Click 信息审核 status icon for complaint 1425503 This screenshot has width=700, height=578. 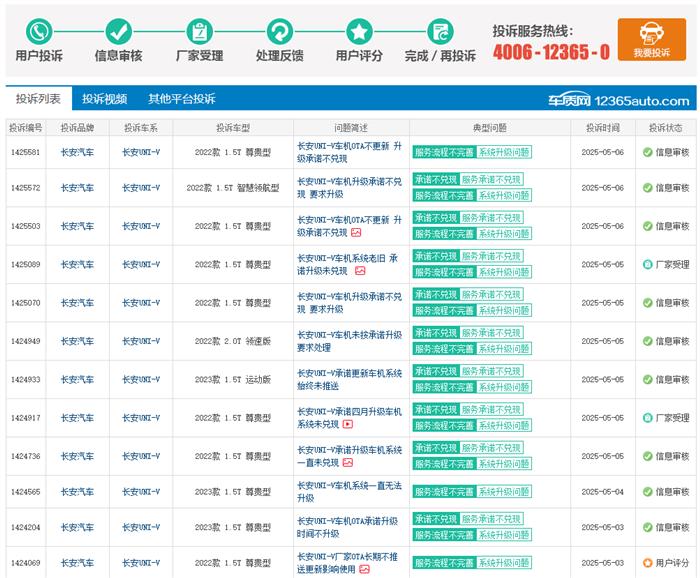(647, 226)
